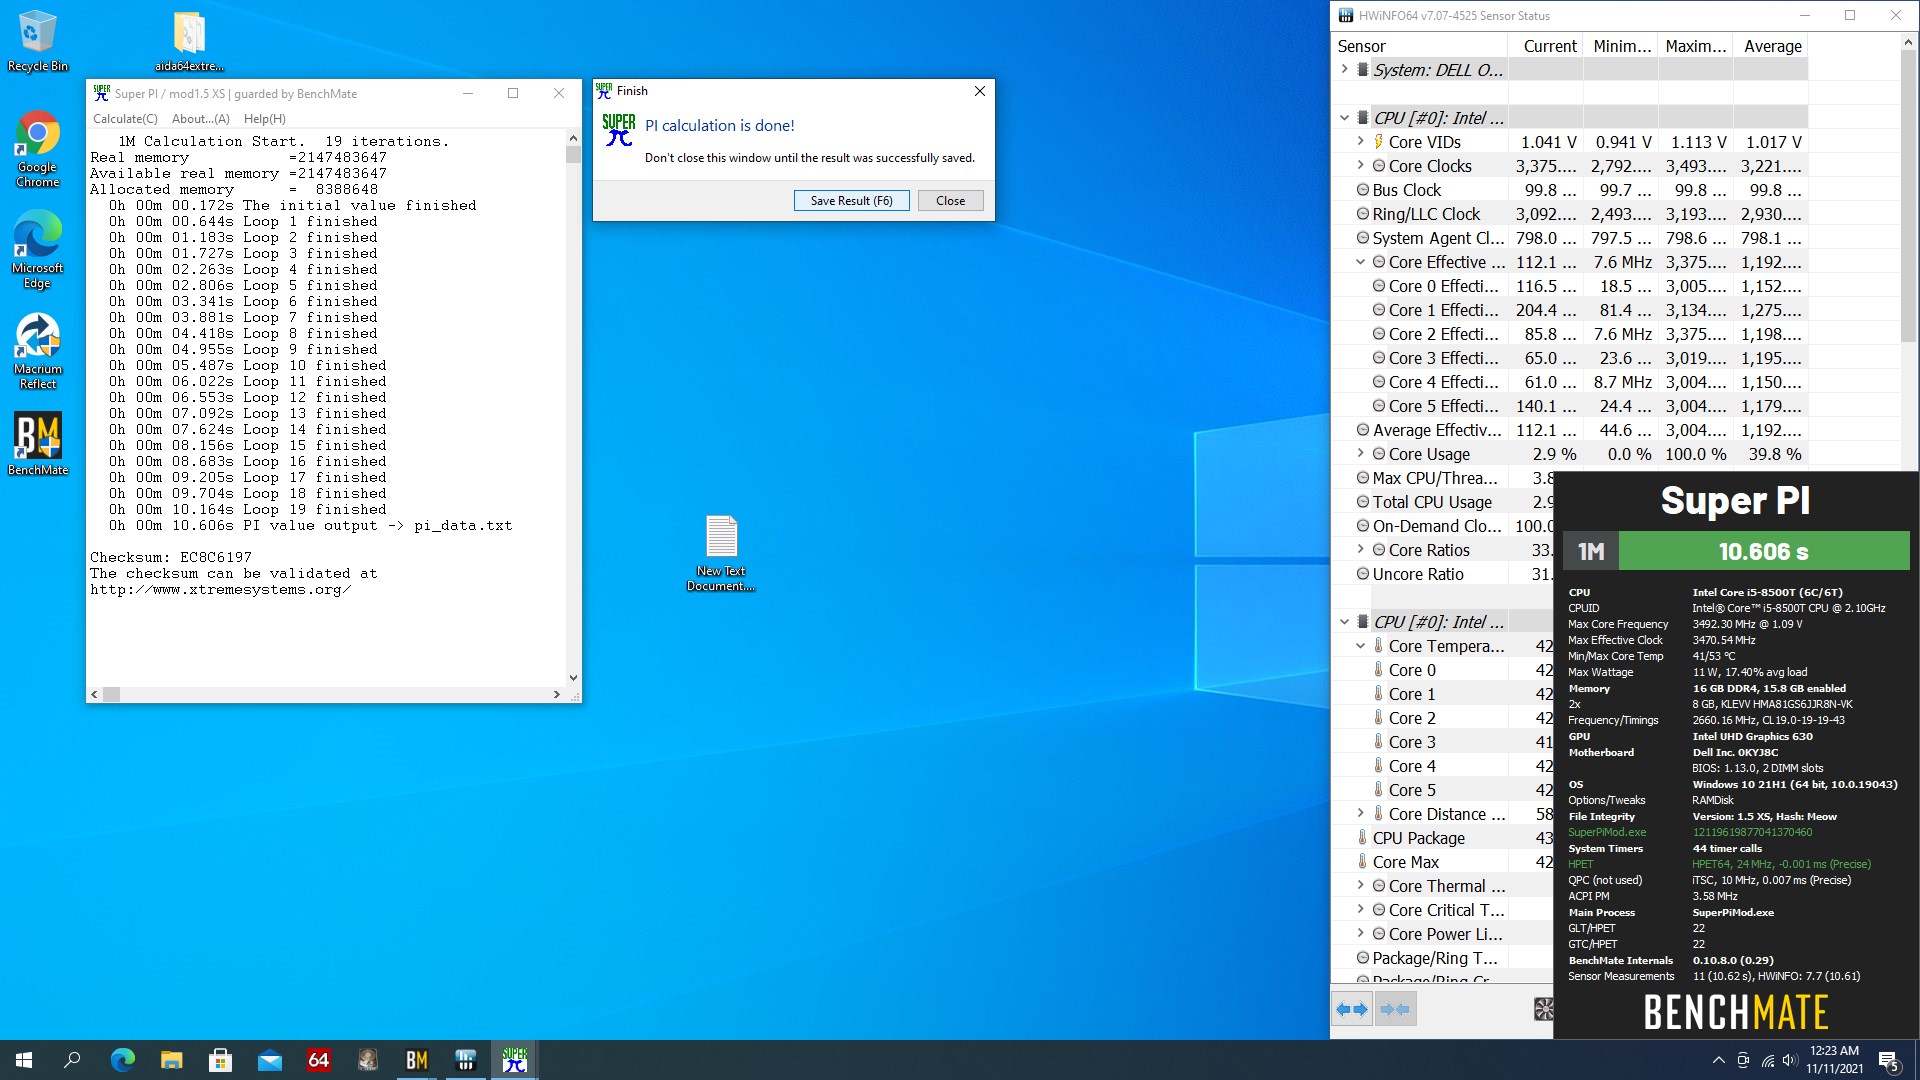Click the HWiNFO icon in the taskbar
The height and width of the screenshot is (1080, 1920).
pos(466,1060)
